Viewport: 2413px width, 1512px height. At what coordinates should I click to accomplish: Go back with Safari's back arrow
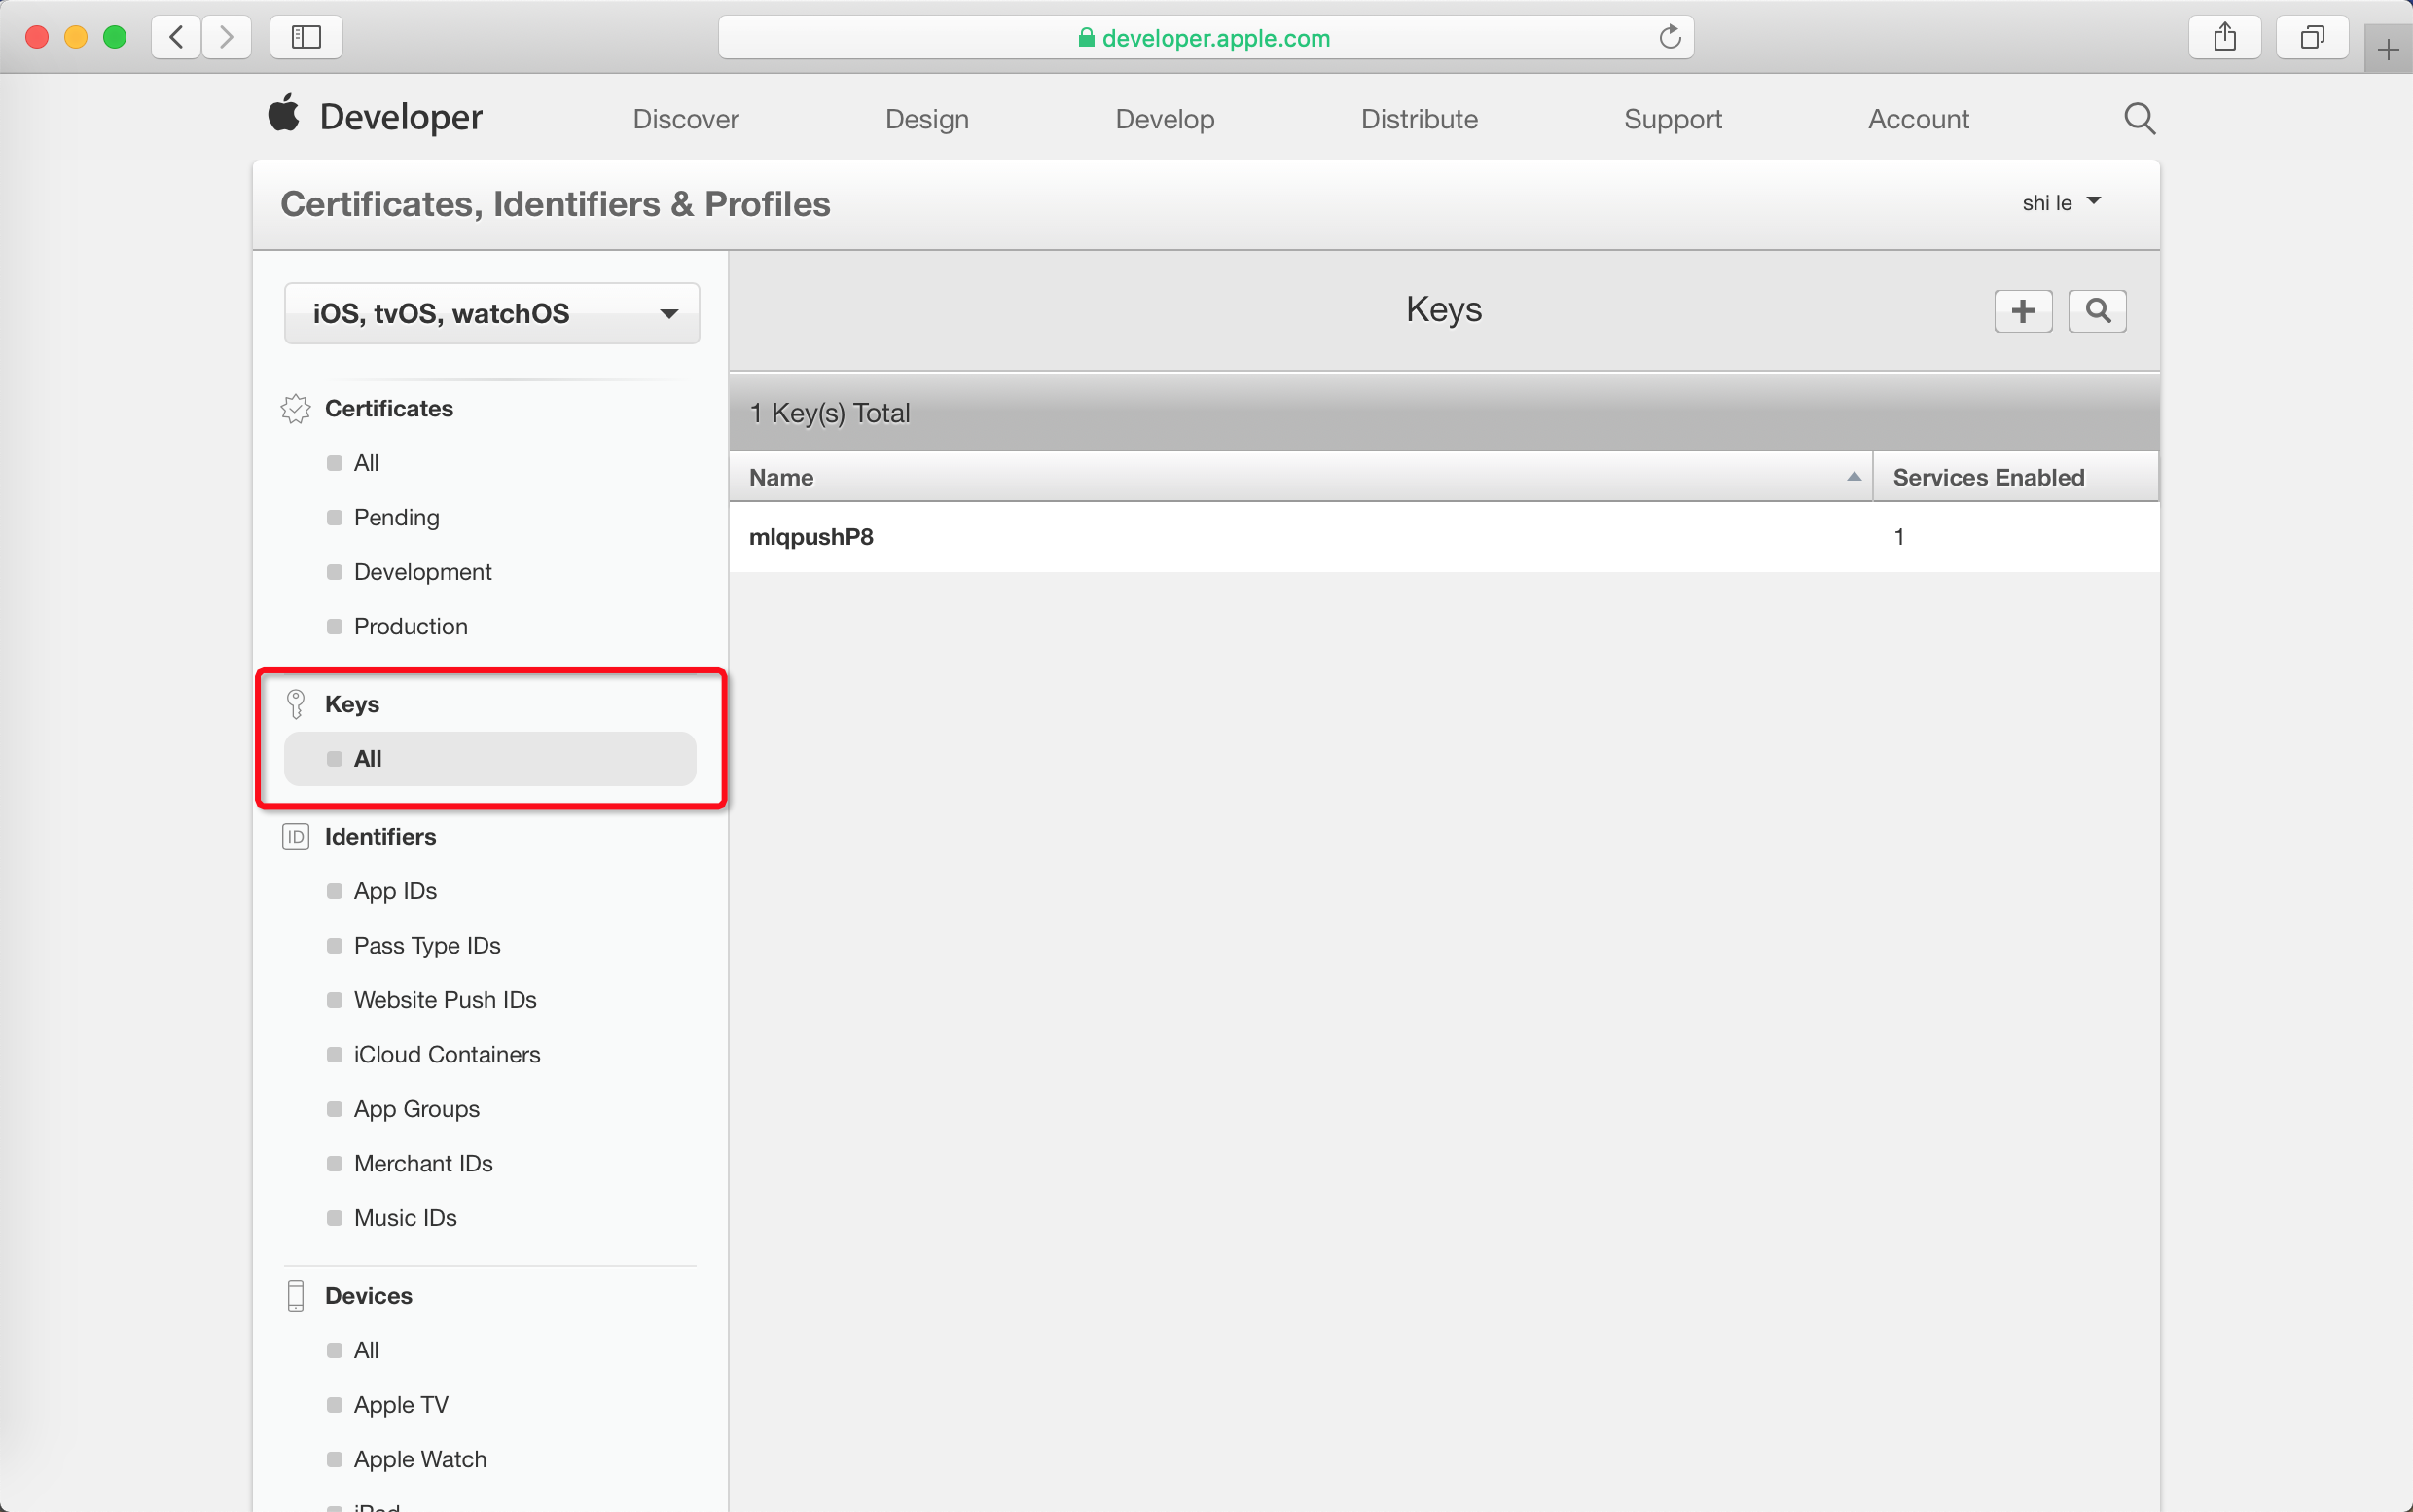(176, 38)
